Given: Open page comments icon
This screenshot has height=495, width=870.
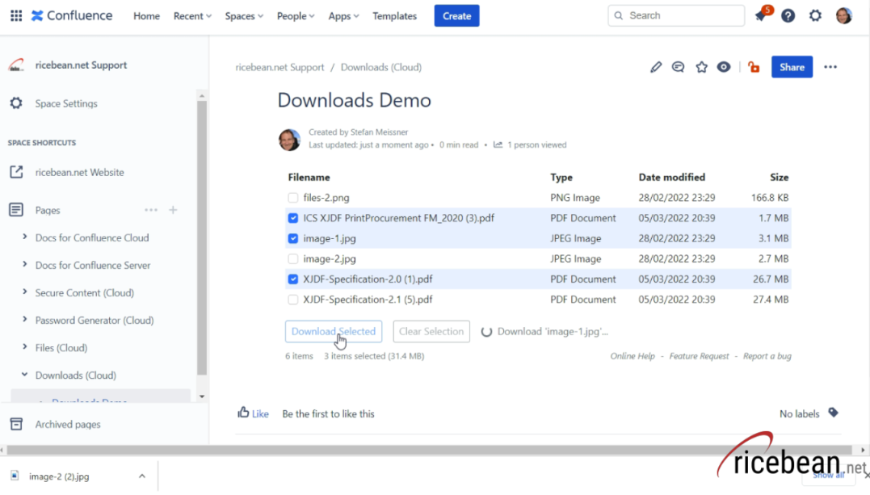Looking at the screenshot, I should tap(678, 67).
